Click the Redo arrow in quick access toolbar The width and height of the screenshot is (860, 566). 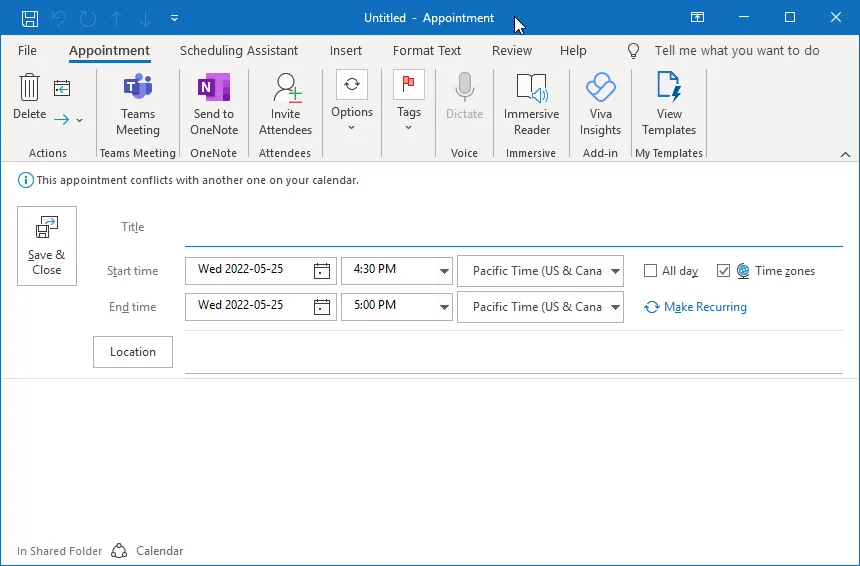88,18
